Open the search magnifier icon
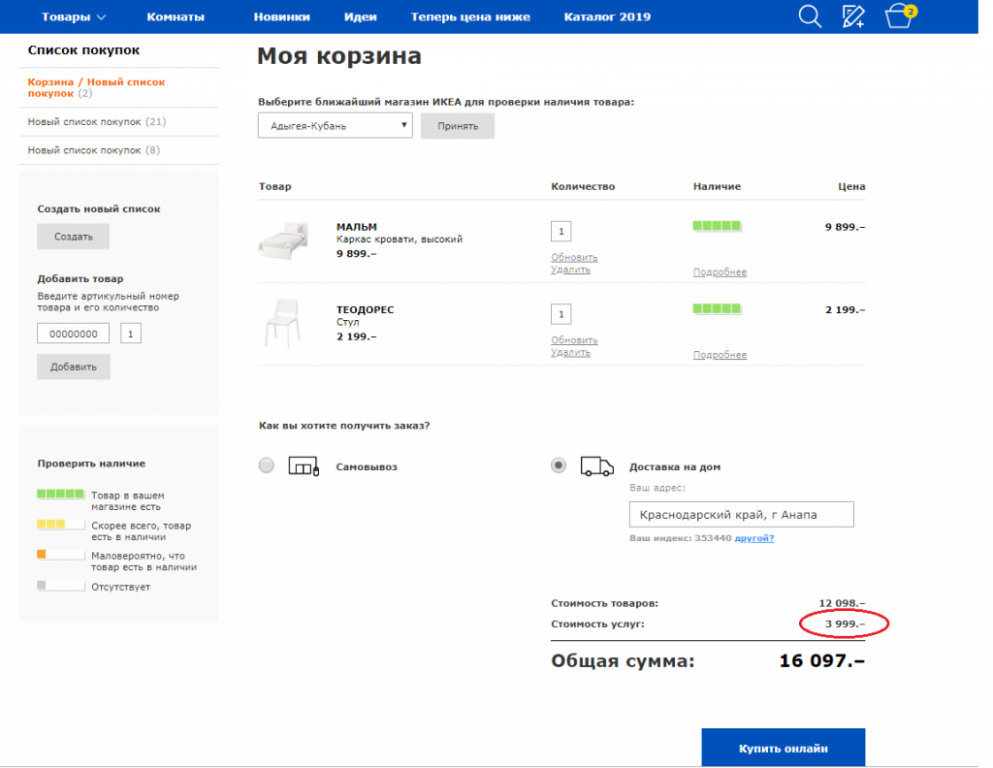 click(809, 16)
